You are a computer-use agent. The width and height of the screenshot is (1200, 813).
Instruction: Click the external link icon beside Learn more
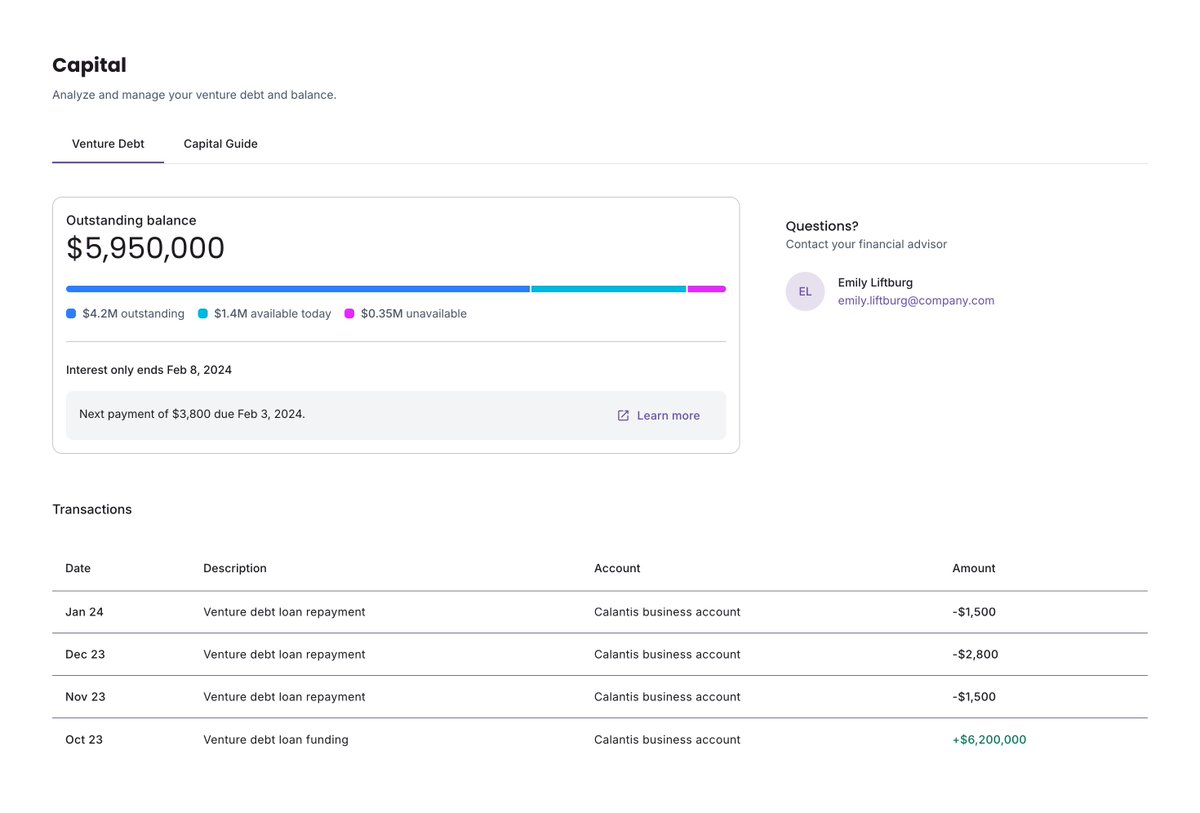(623, 415)
